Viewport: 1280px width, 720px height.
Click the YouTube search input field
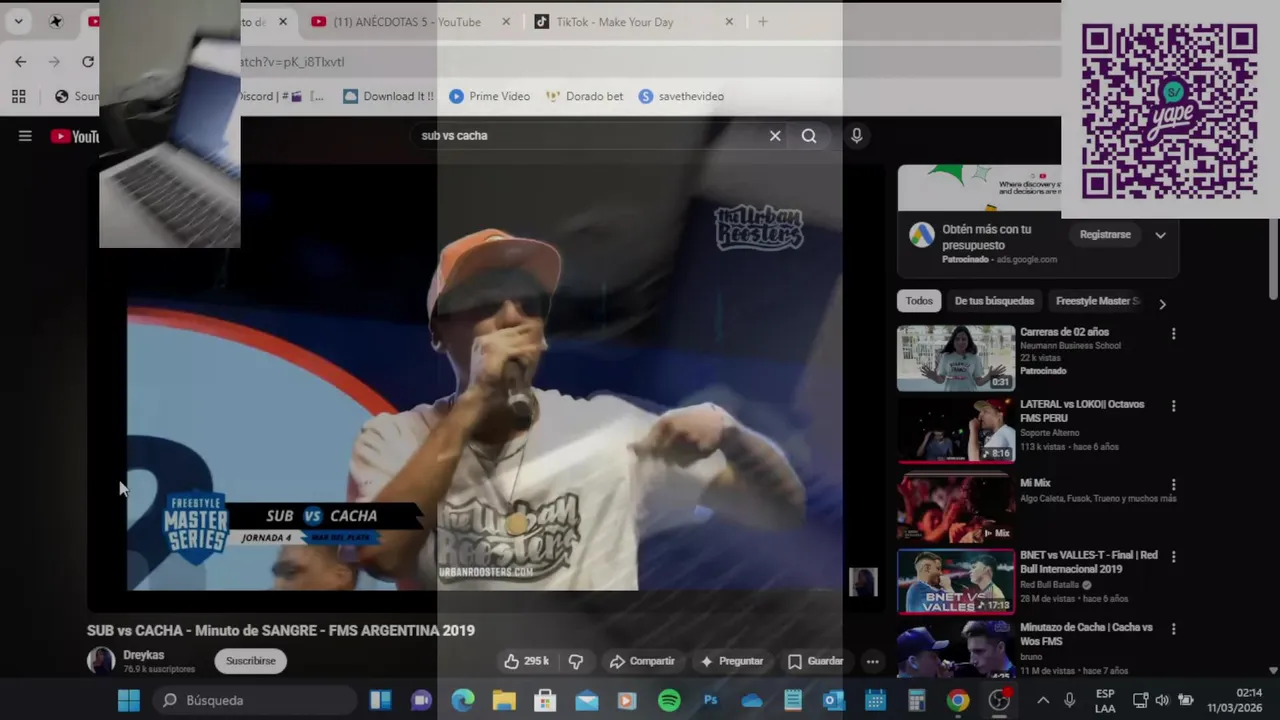tap(590, 136)
